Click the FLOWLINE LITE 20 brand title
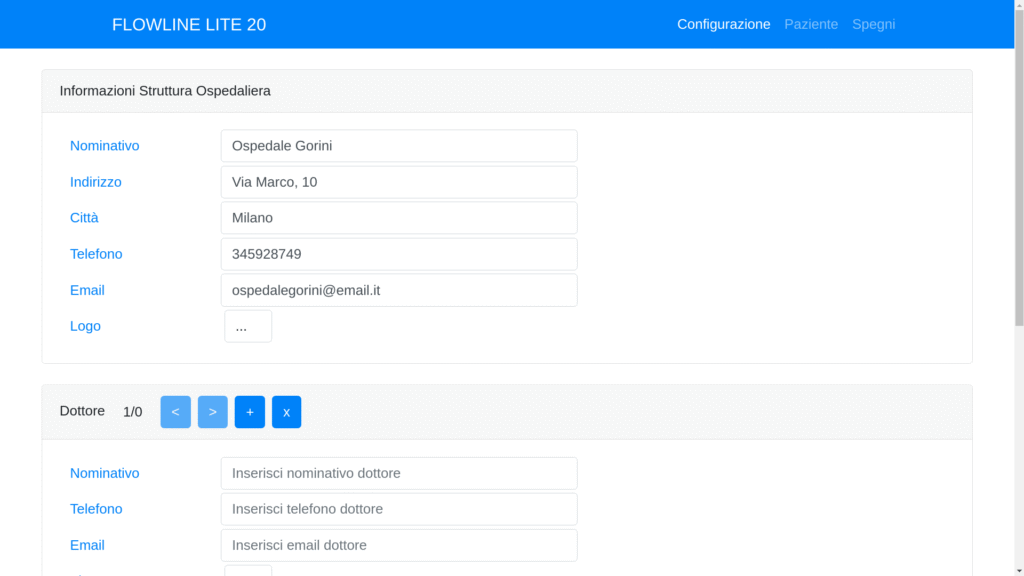The height and width of the screenshot is (576, 1024). point(189,25)
